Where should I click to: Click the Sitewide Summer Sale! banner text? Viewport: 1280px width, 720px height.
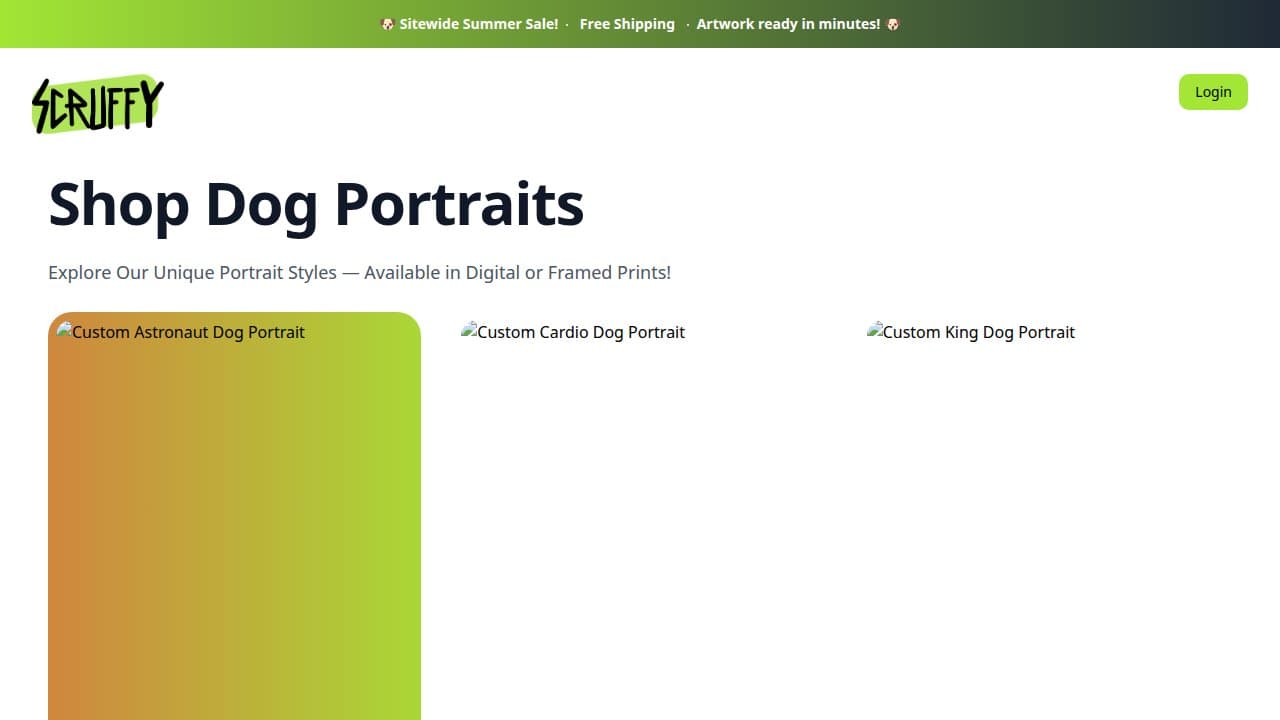point(479,24)
